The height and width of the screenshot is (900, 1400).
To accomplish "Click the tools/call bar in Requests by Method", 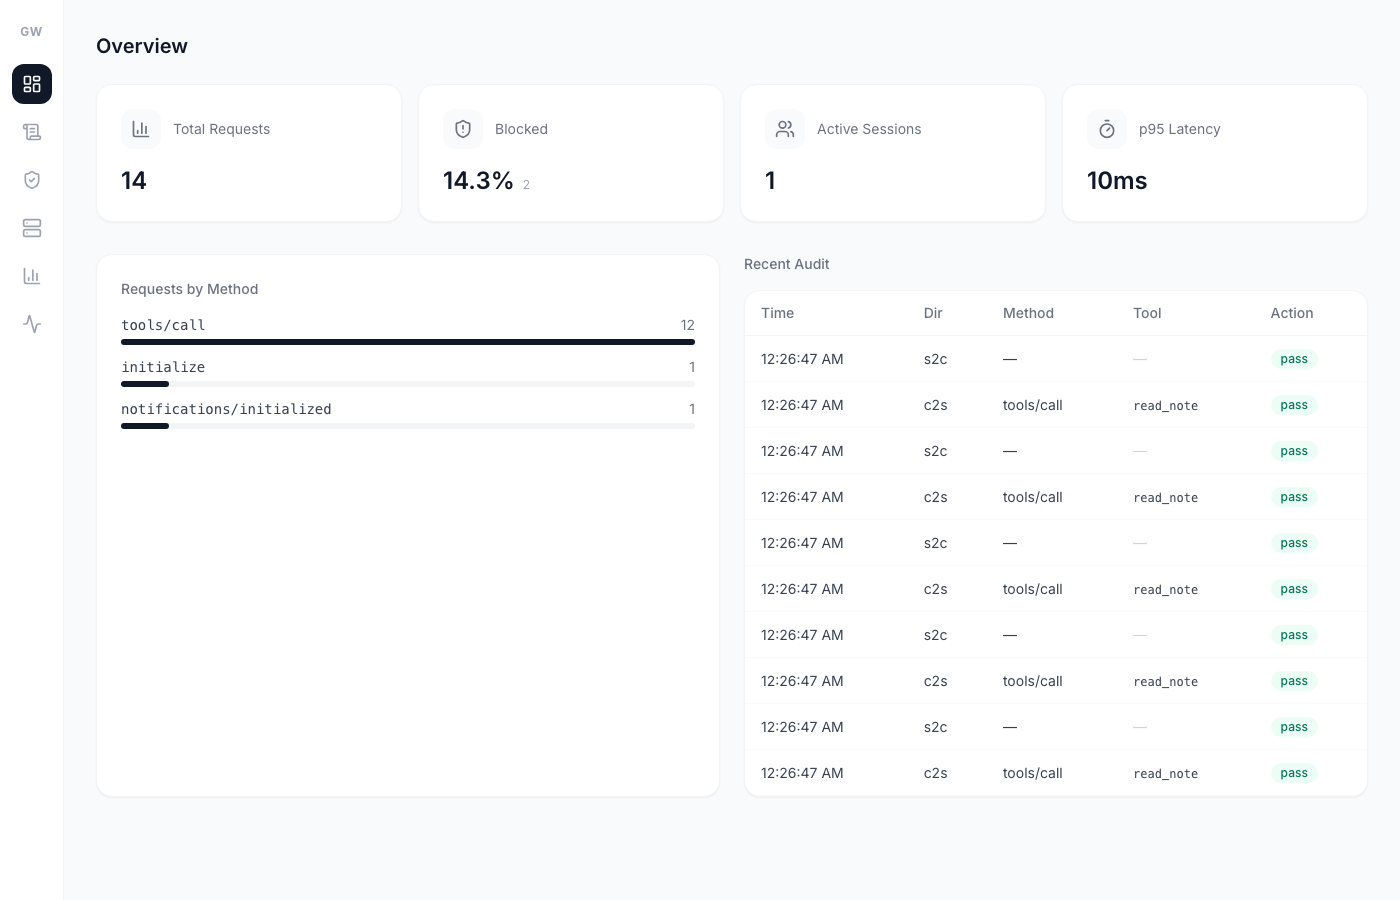I will 408,342.
